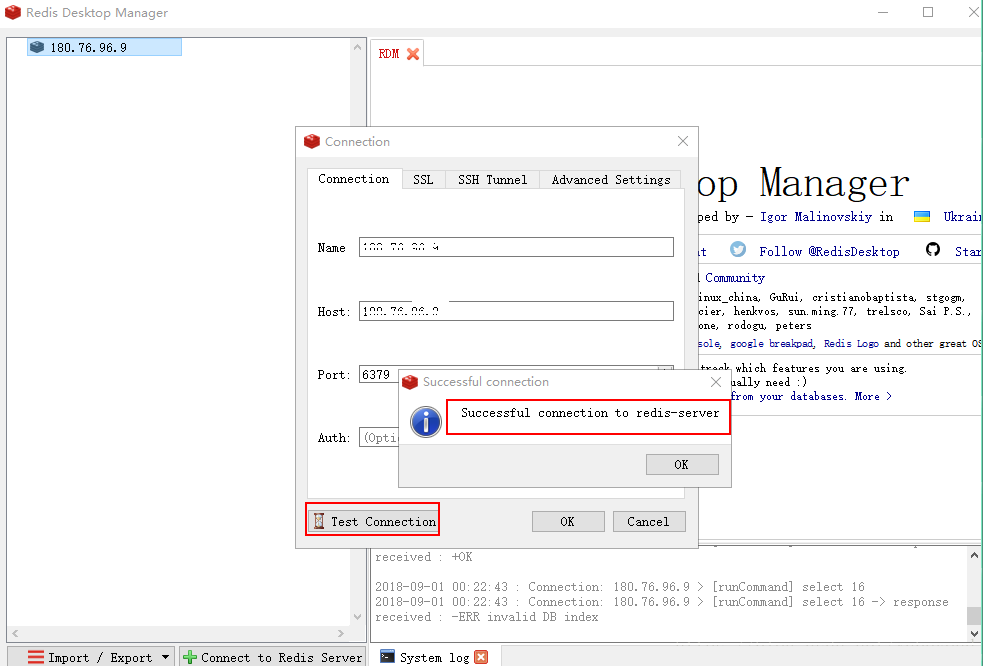
Task: Click the server tree scroll-up arrow
Action: click(357, 47)
